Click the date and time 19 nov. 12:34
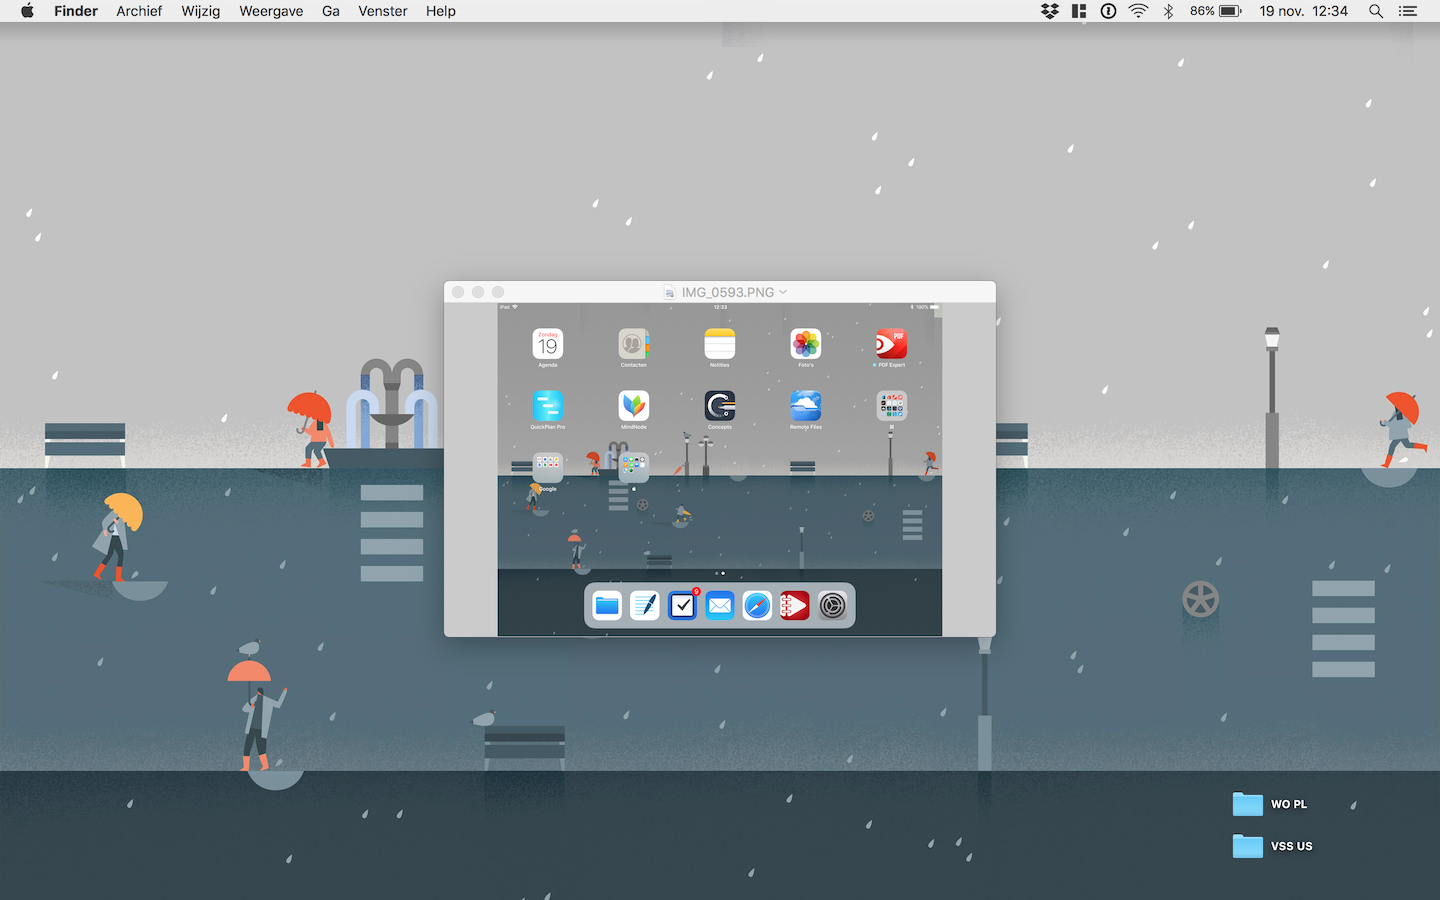 (1304, 11)
